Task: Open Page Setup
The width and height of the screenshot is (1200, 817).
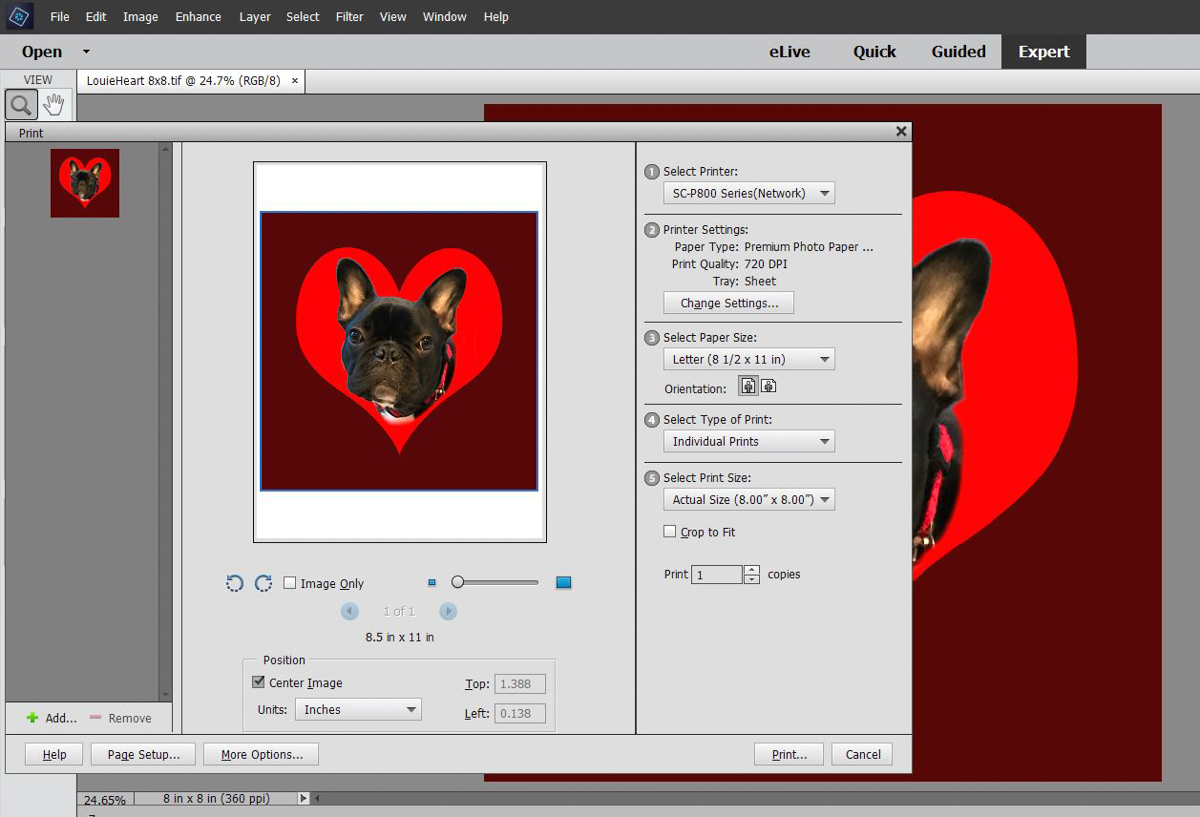Action: (143, 754)
